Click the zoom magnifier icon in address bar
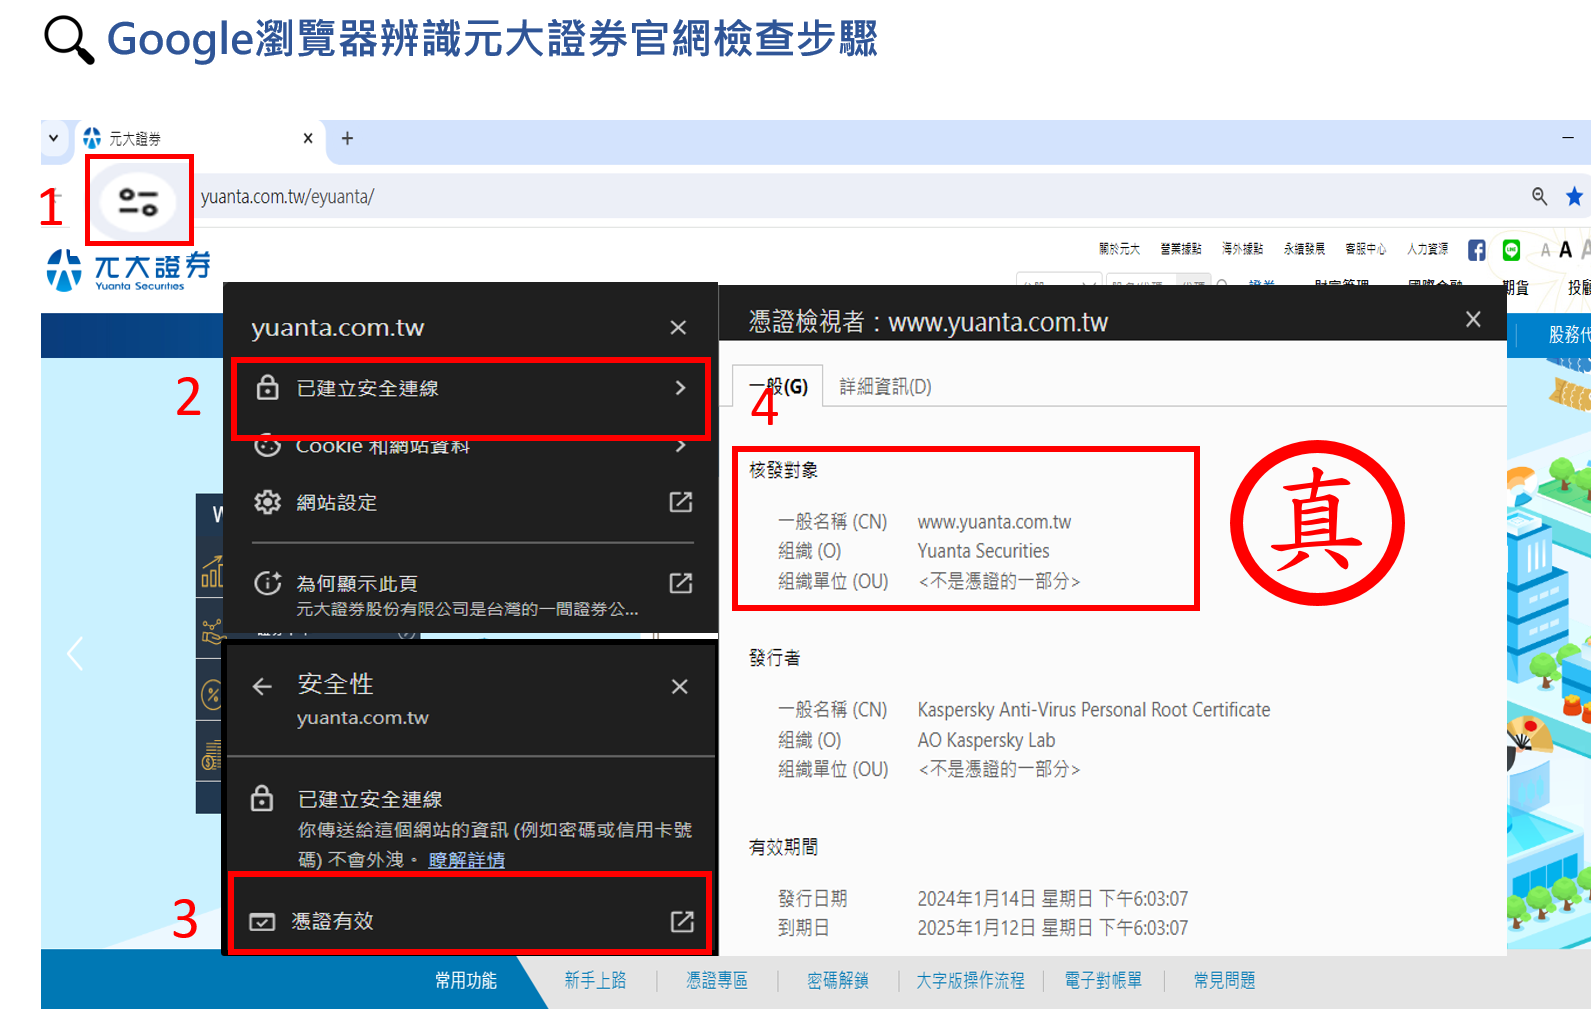The height and width of the screenshot is (1009, 1591). coord(1540,196)
